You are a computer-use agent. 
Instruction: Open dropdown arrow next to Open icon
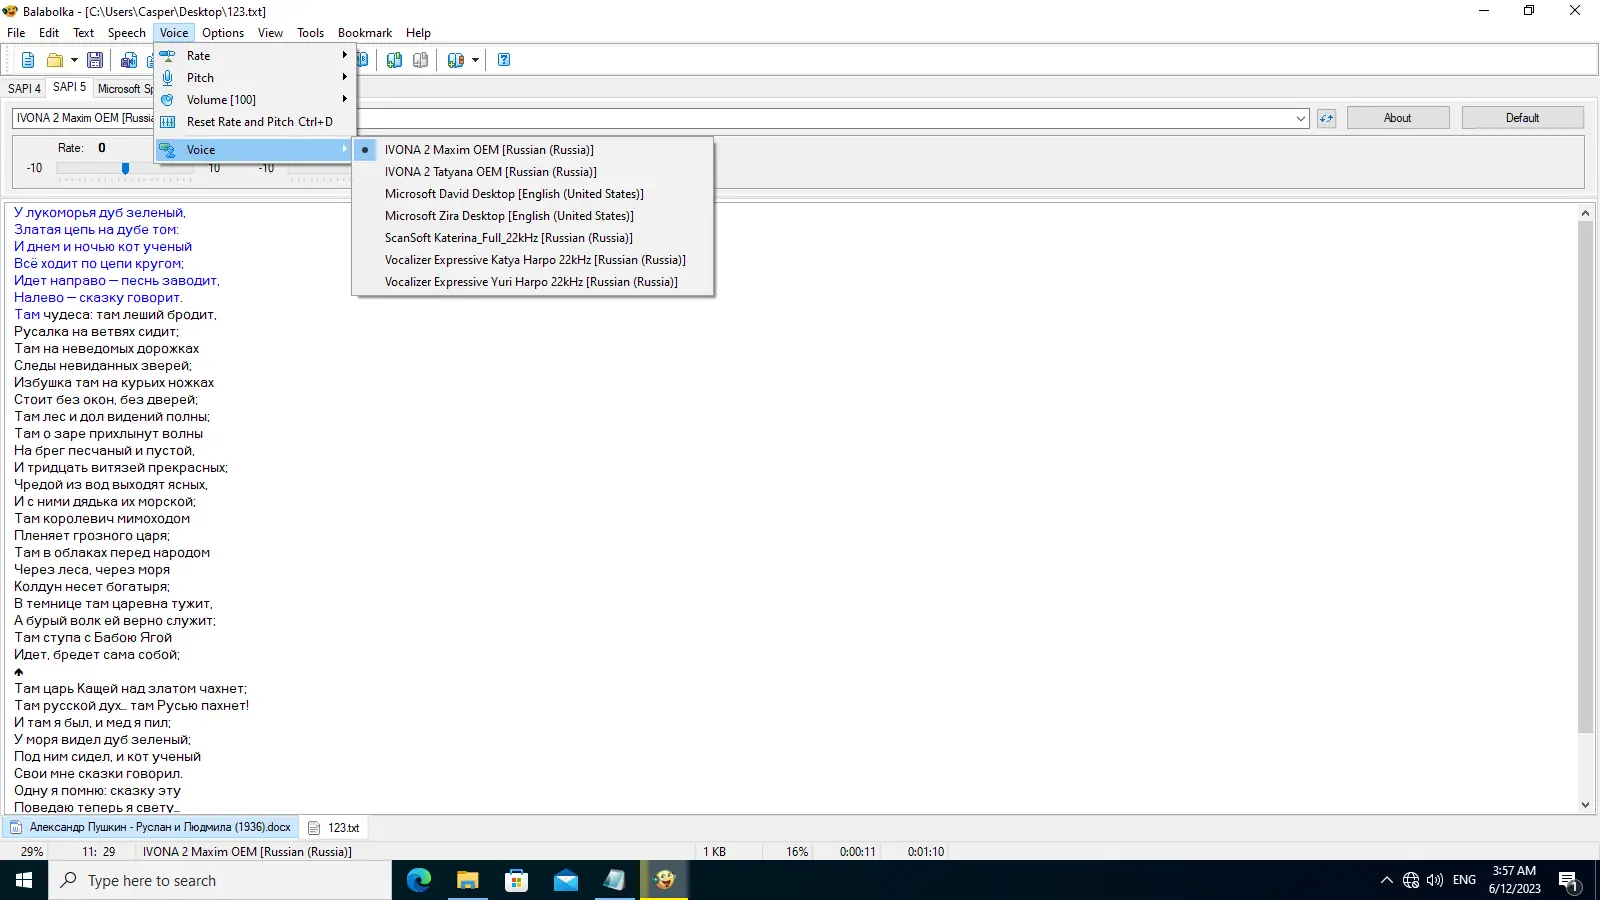point(74,60)
